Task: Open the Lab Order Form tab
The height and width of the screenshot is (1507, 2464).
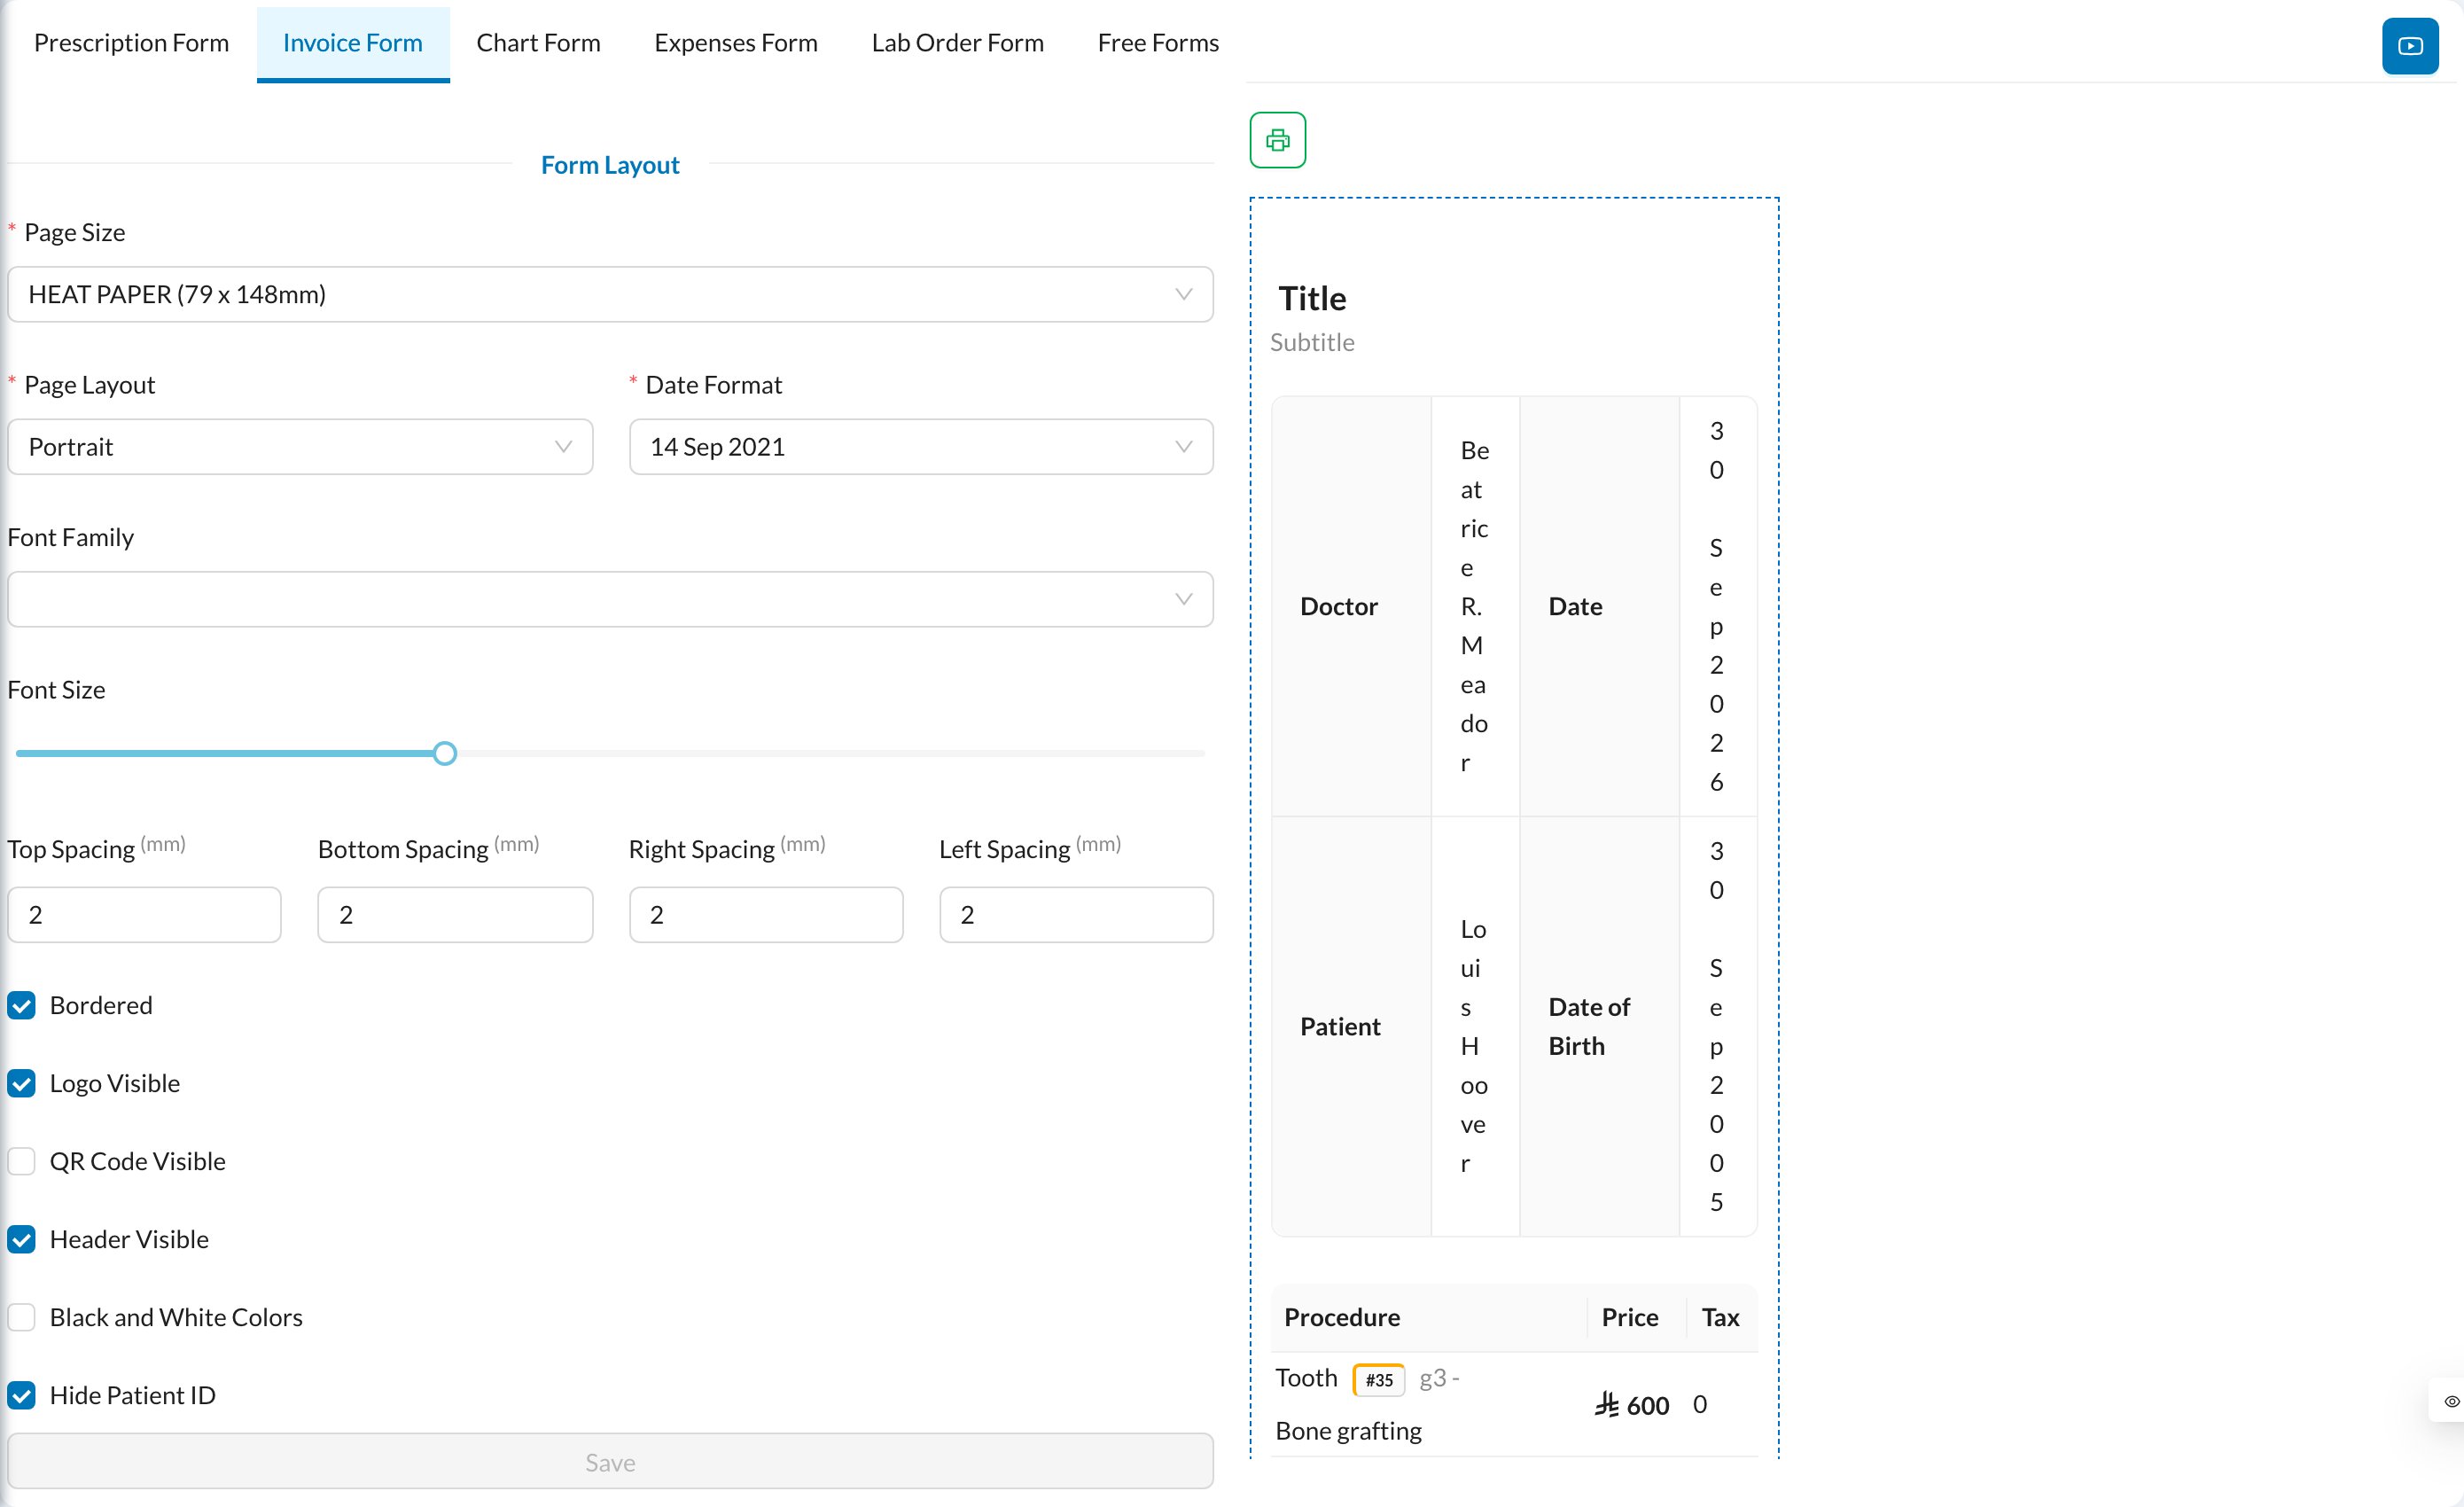Action: (957, 43)
